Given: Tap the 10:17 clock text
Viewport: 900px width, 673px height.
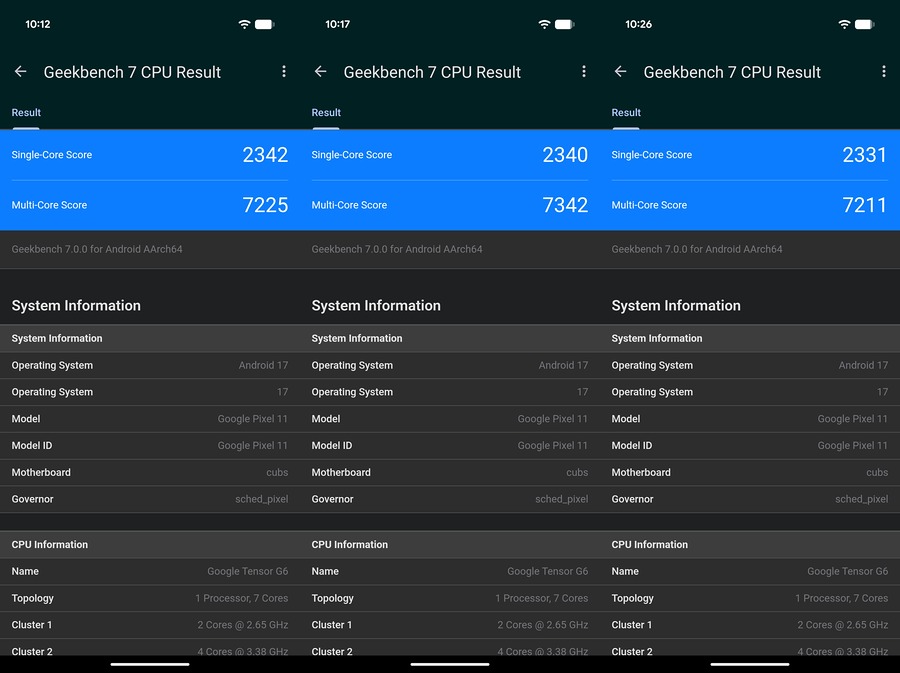Looking at the screenshot, I should 338,24.
